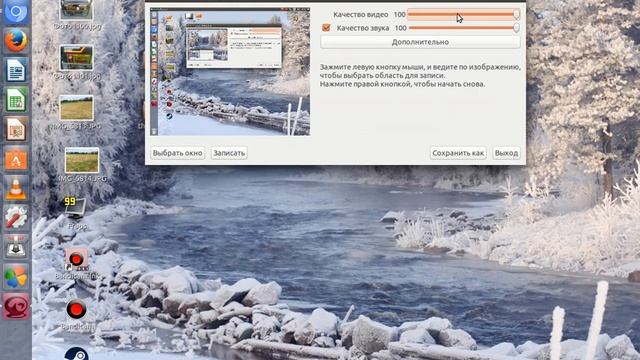
Task: Open System Settings gear-and-wrench icon
Action: coord(16,218)
